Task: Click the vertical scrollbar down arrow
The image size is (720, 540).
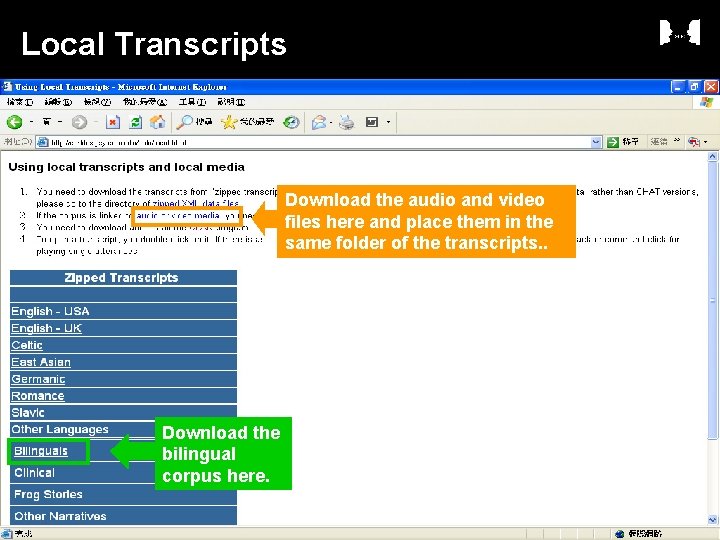Action: click(x=712, y=520)
